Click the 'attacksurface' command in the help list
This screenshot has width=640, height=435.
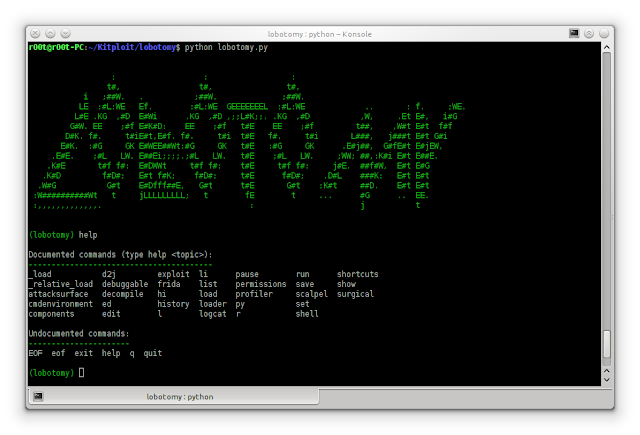point(58,294)
